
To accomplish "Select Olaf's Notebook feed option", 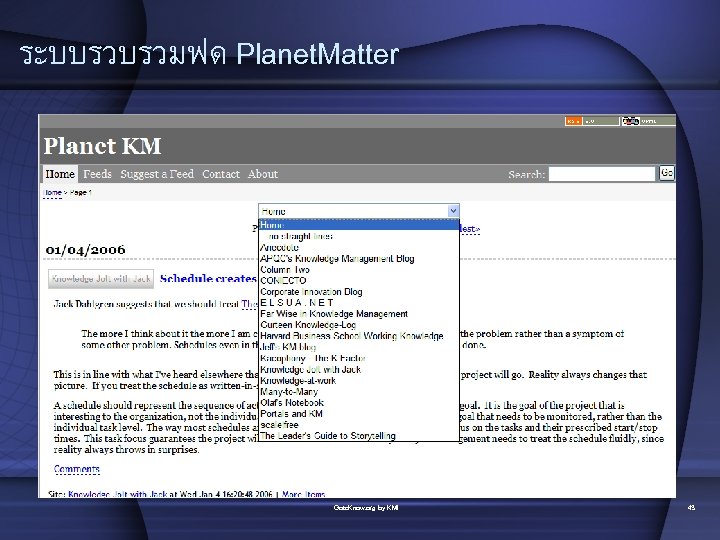I will (x=359, y=402).
